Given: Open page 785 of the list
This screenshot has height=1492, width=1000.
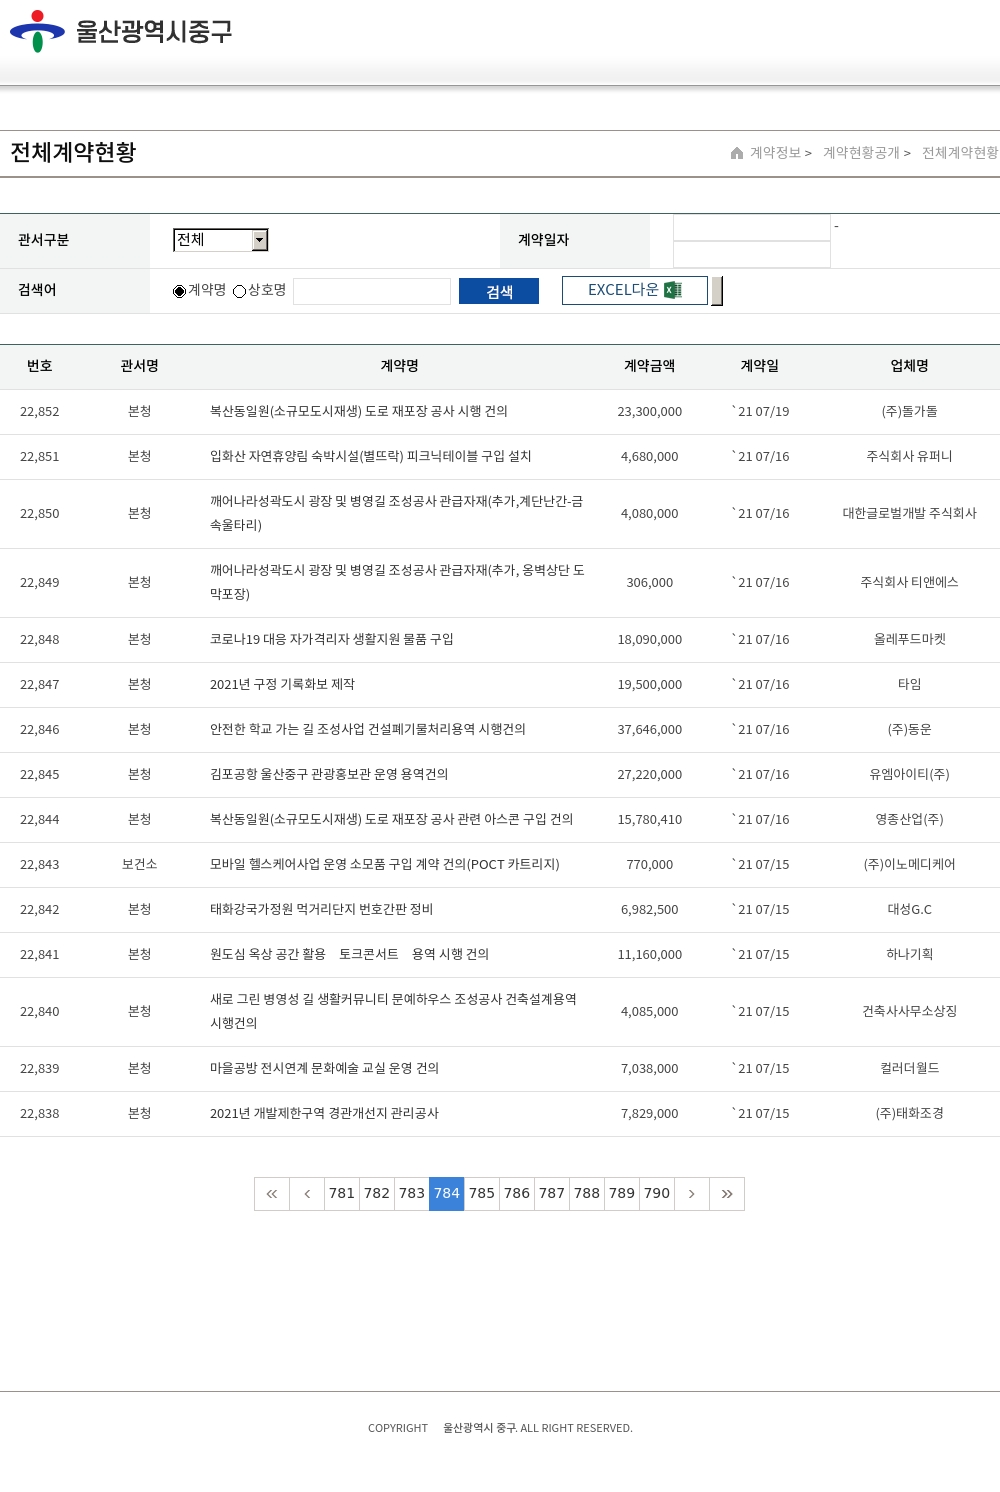Looking at the screenshot, I should (482, 1194).
